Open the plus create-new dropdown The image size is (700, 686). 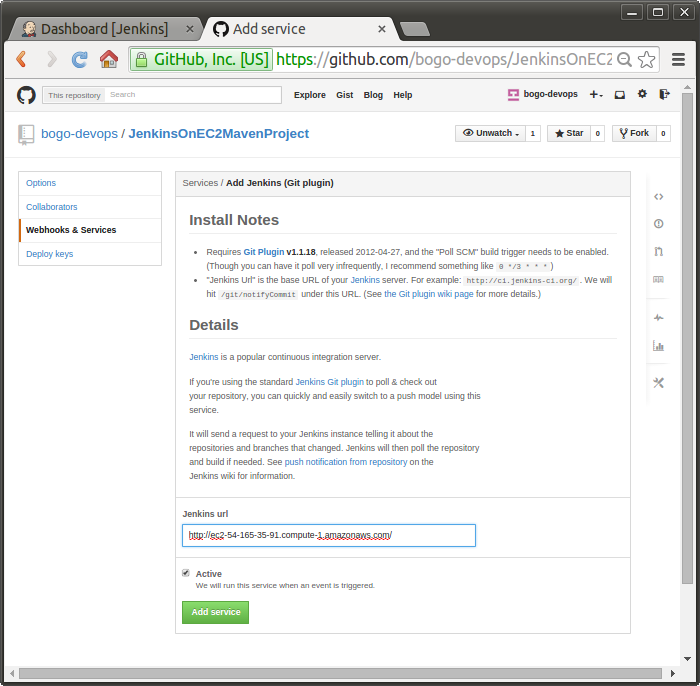coord(596,95)
